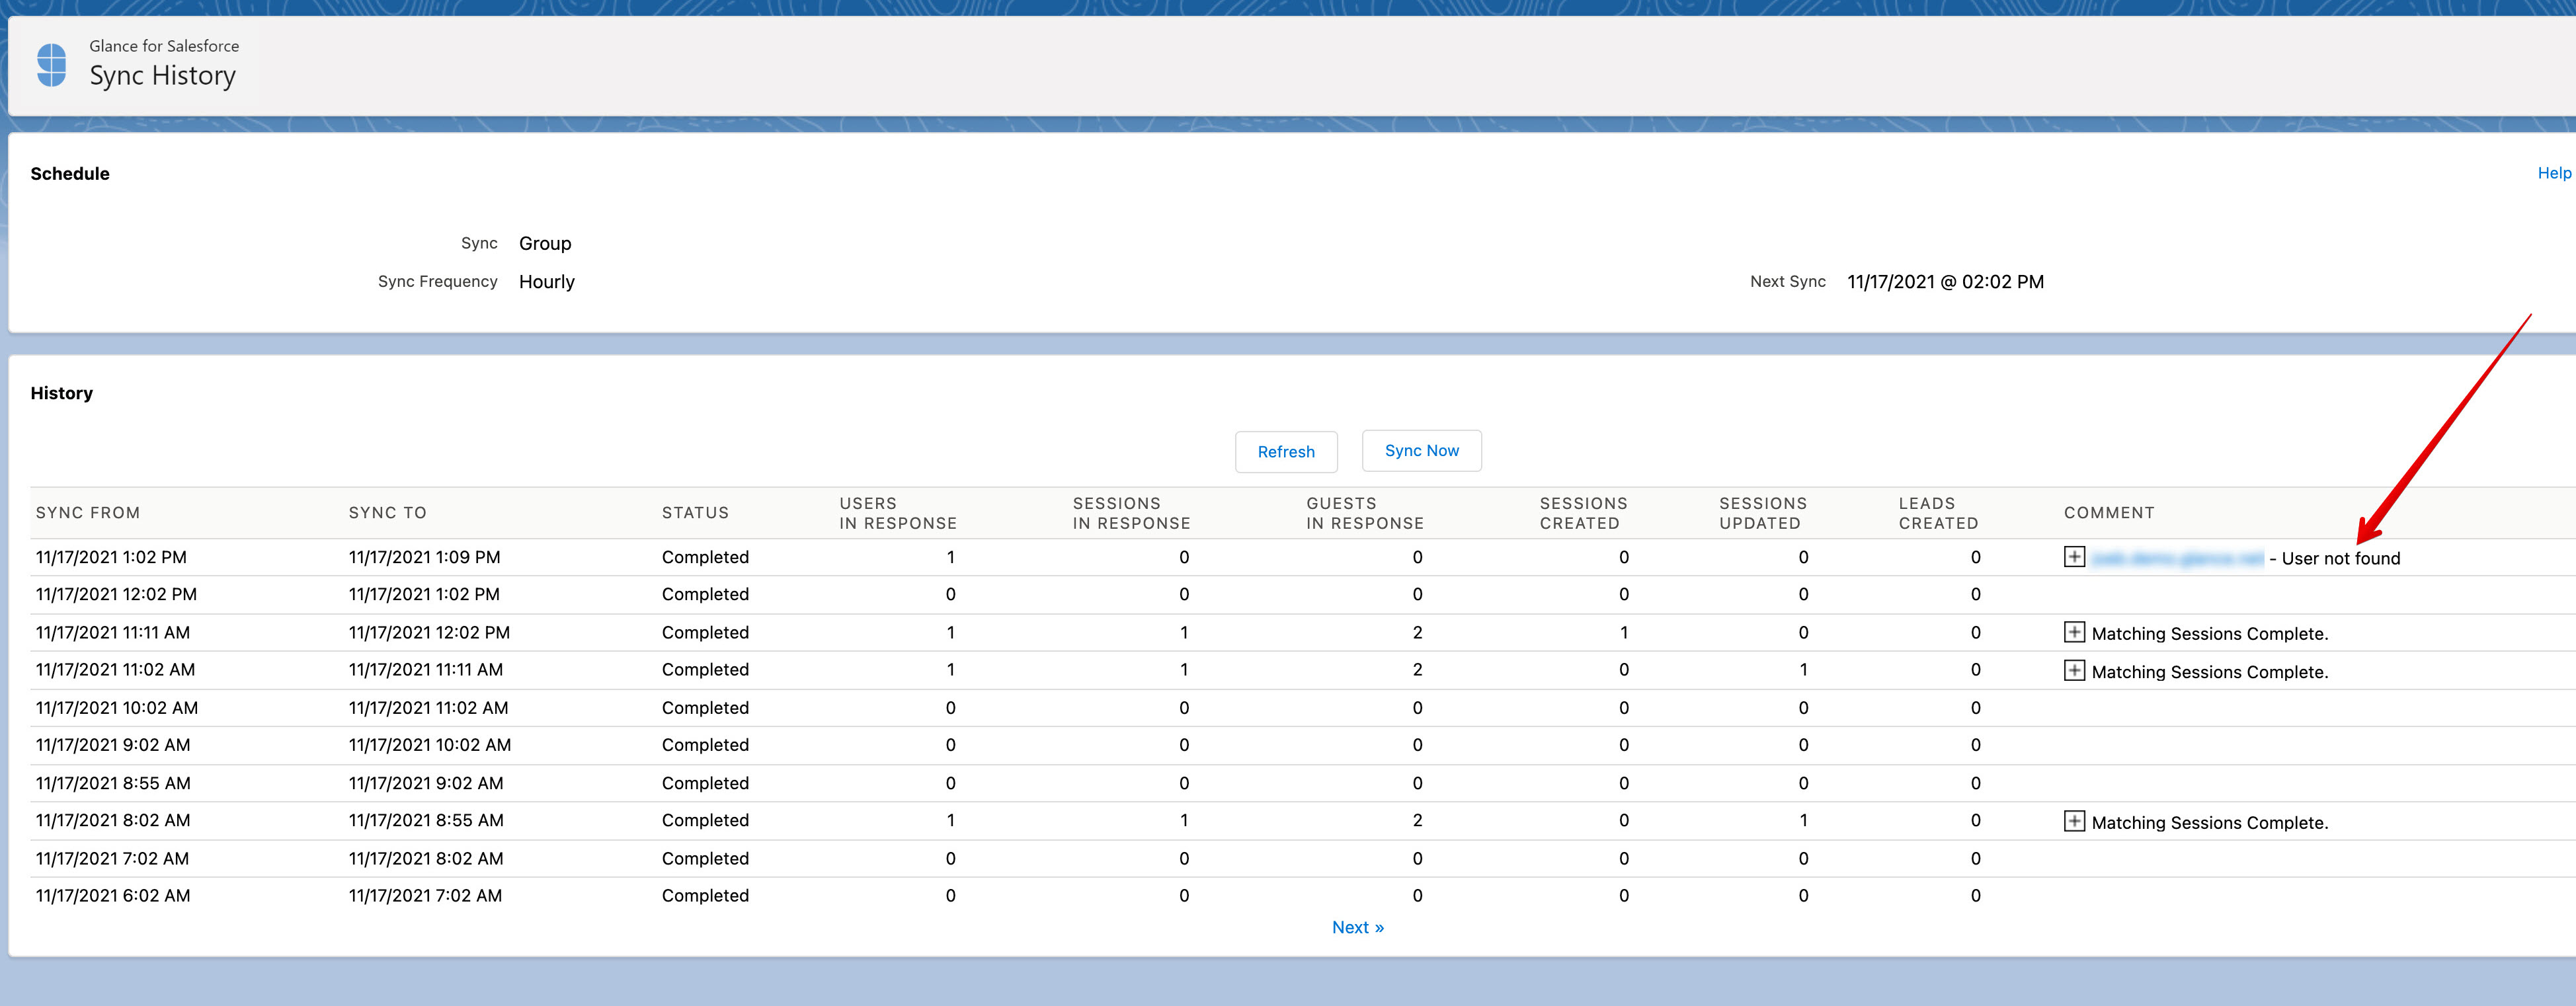
Task: Click the Sync To column header
Action: pos(387,513)
